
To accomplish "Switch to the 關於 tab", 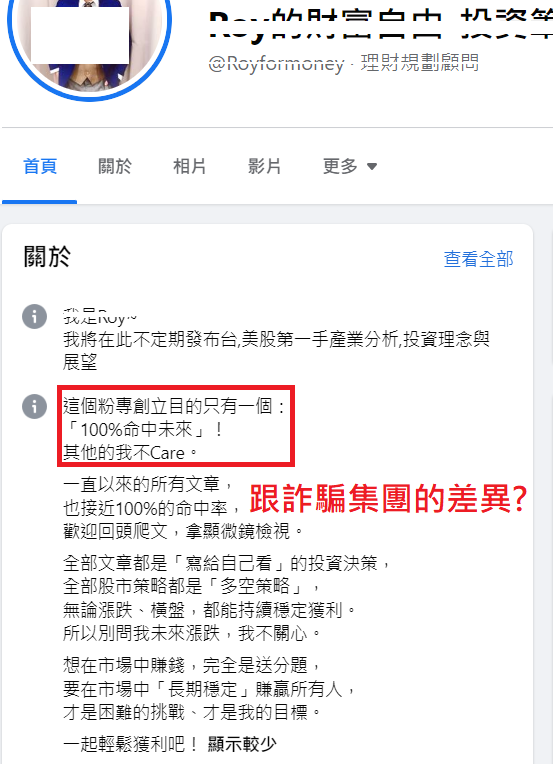I will (x=114, y=167).
